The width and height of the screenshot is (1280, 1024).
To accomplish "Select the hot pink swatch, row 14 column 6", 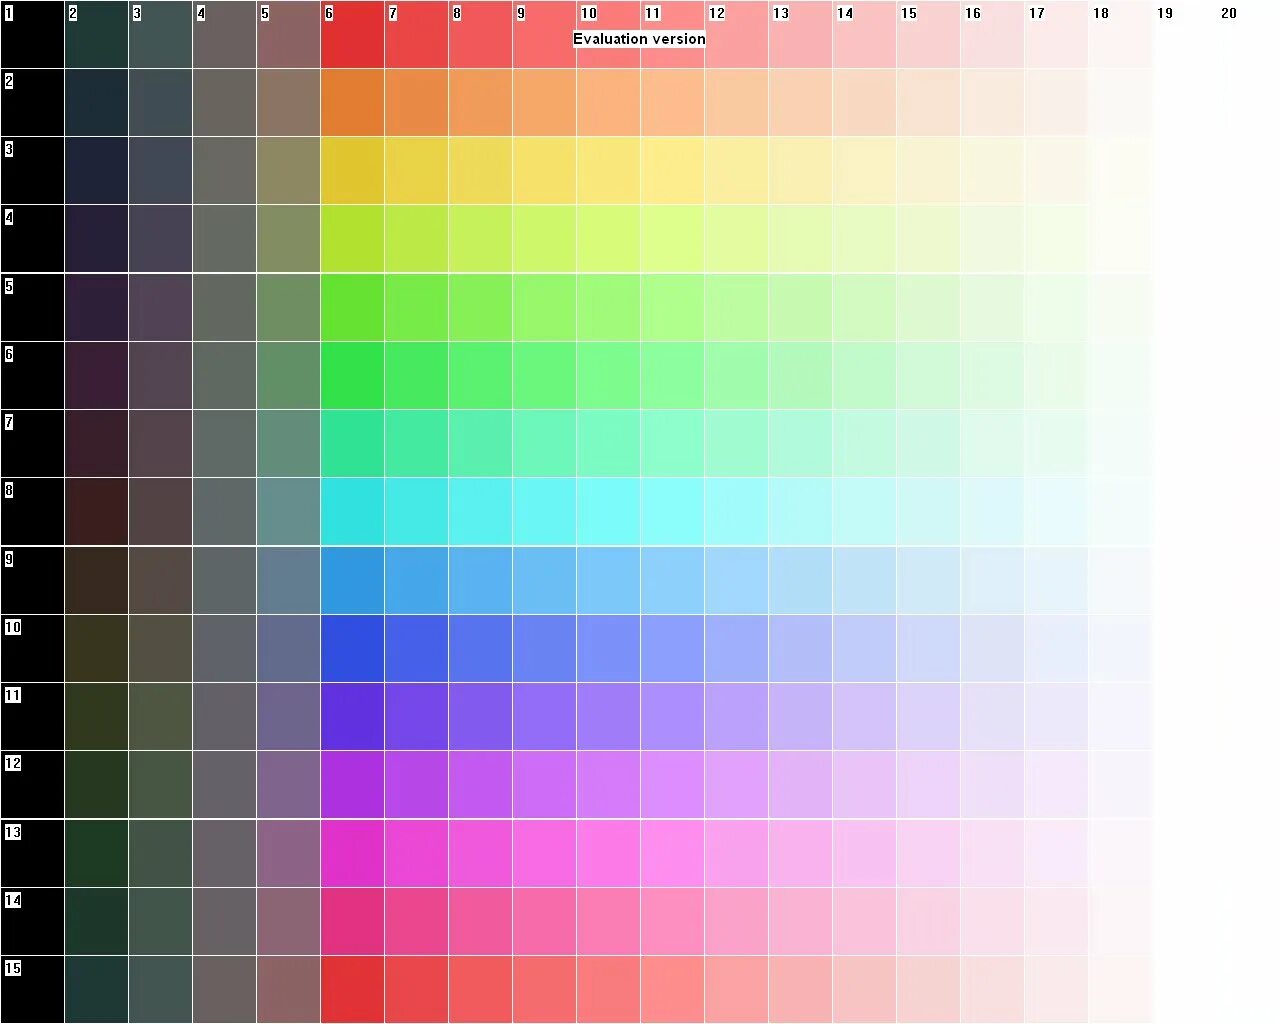I will [x=352, y=921].
